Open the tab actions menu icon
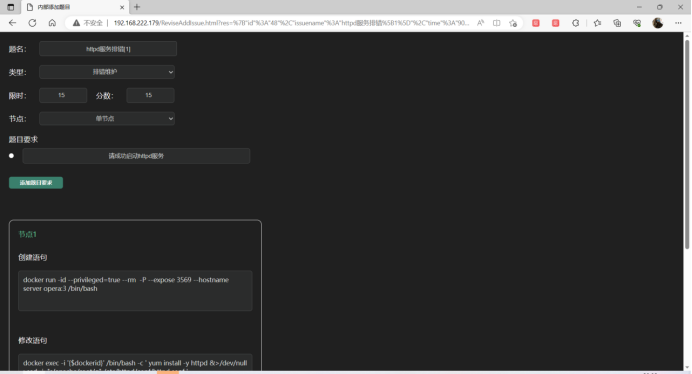The width and height of the screenshot is (692, 374). (11, 7)
